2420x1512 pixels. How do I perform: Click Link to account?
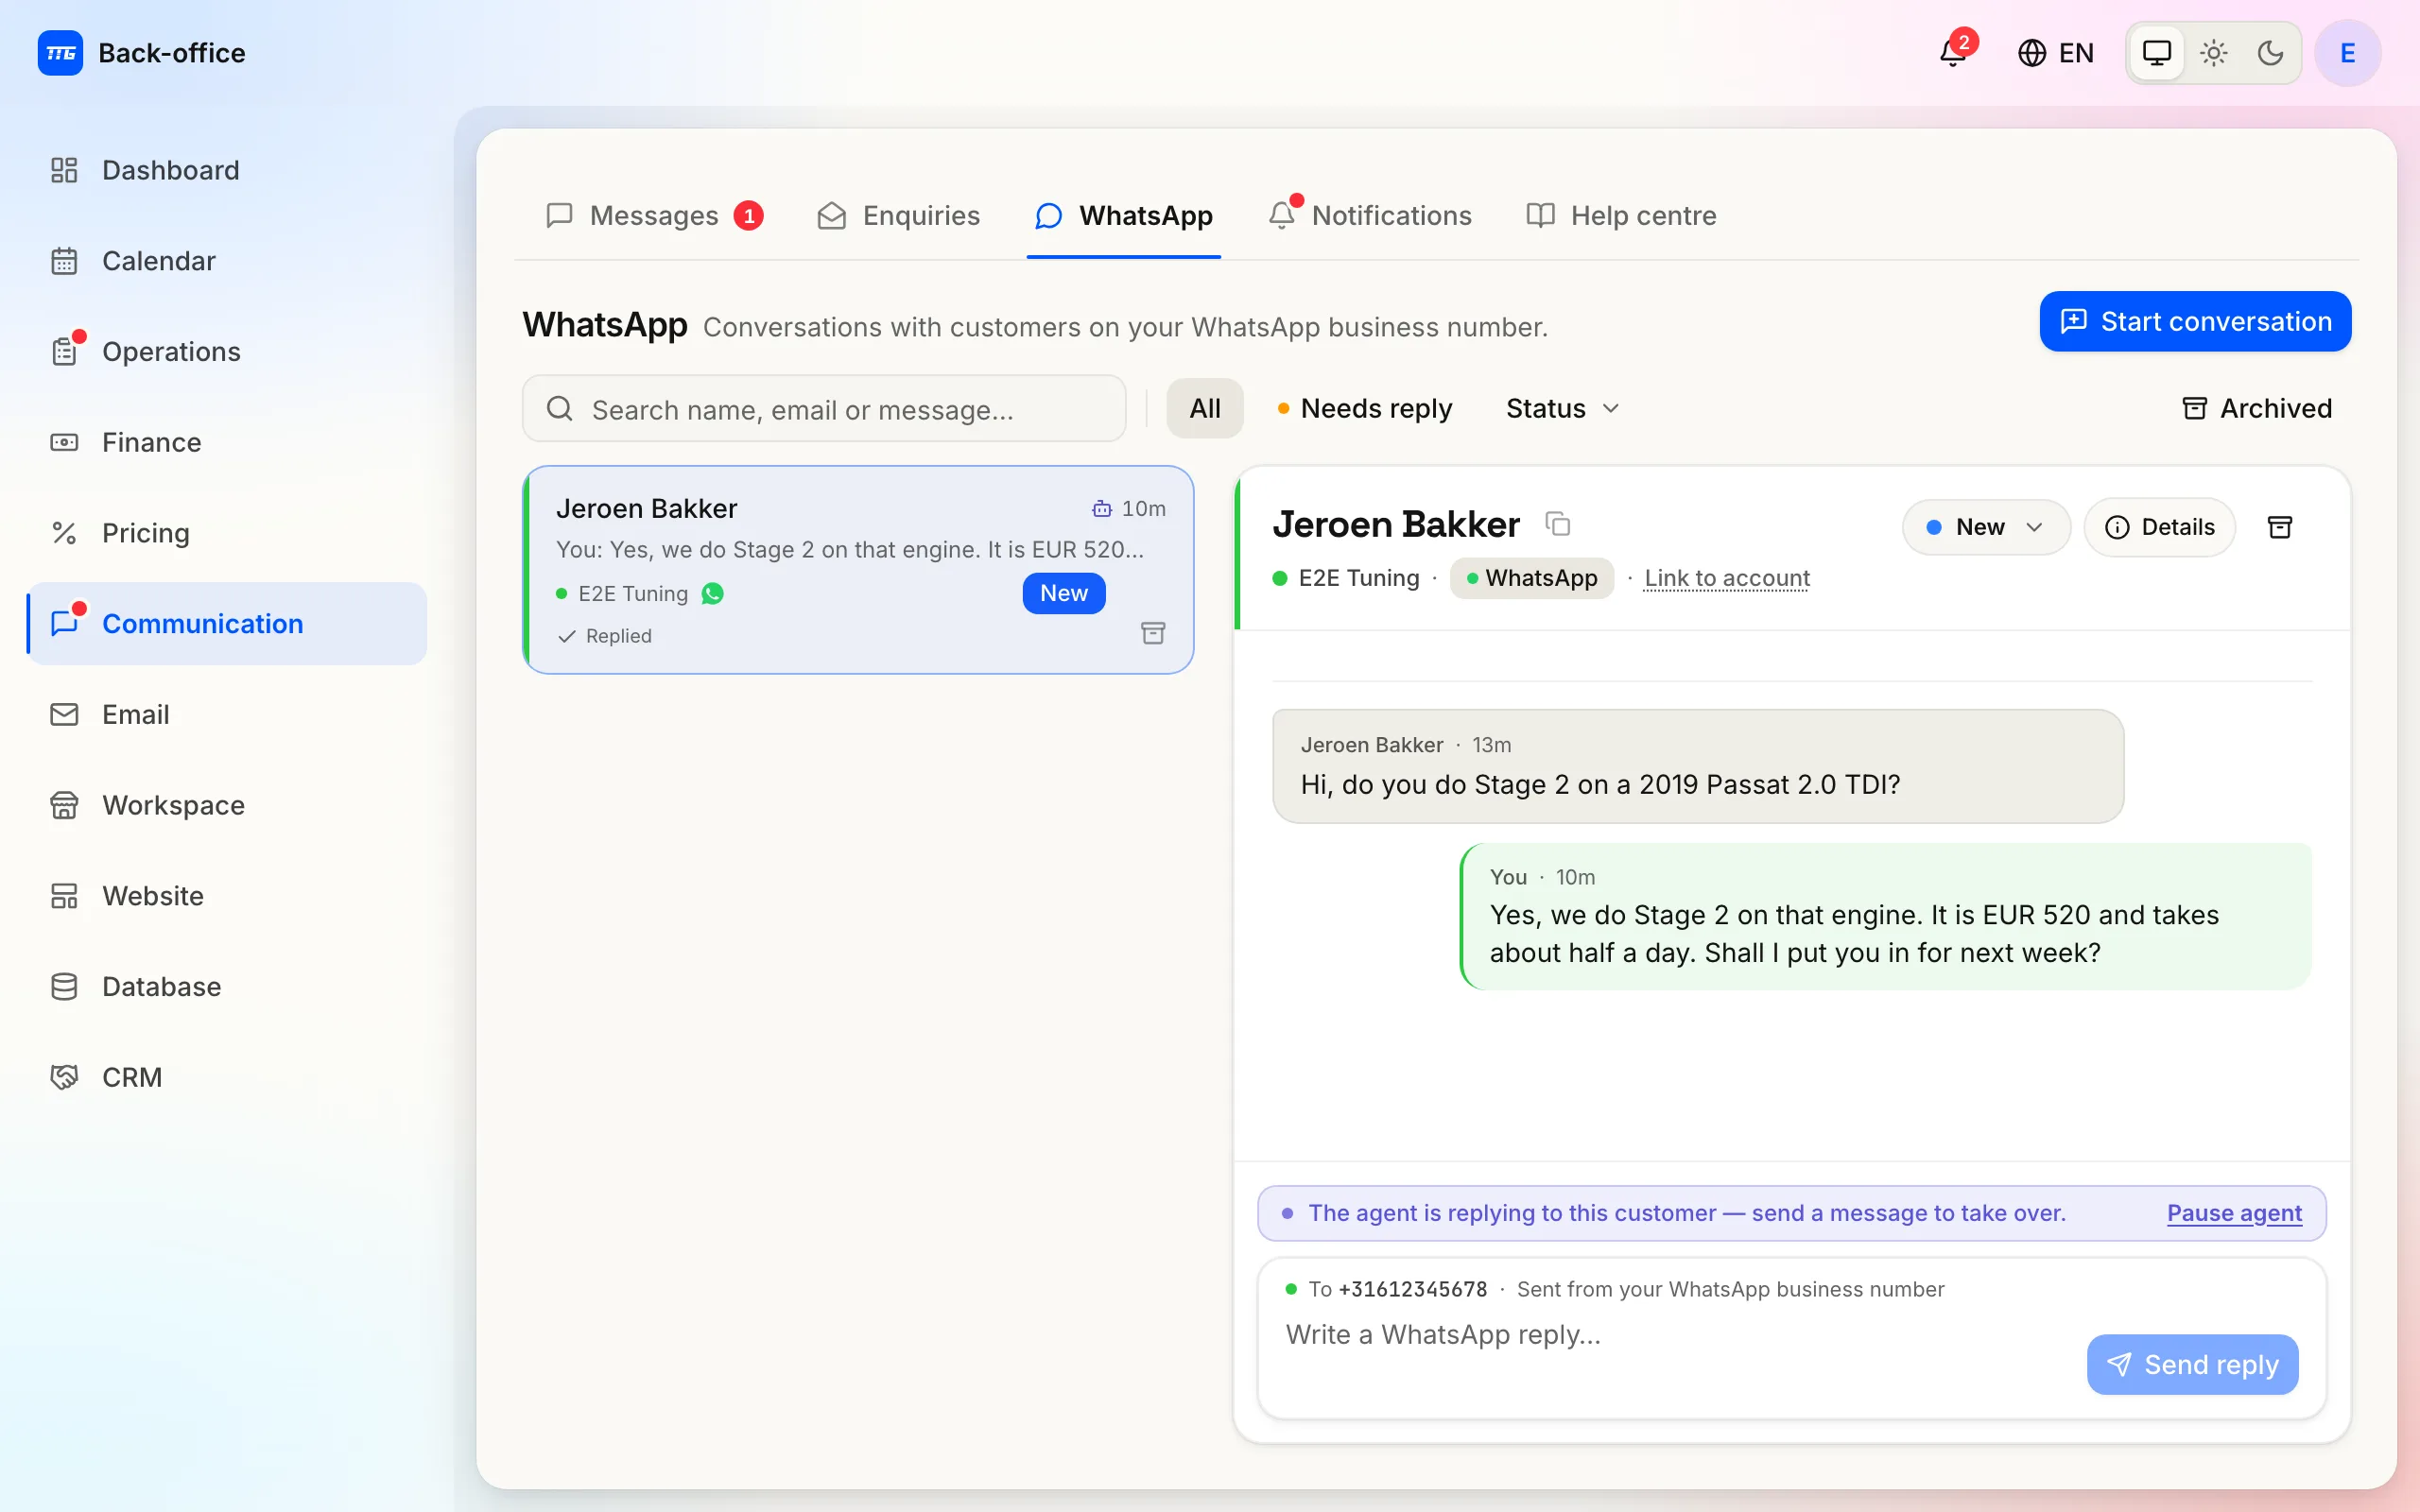click(1727, 578)
